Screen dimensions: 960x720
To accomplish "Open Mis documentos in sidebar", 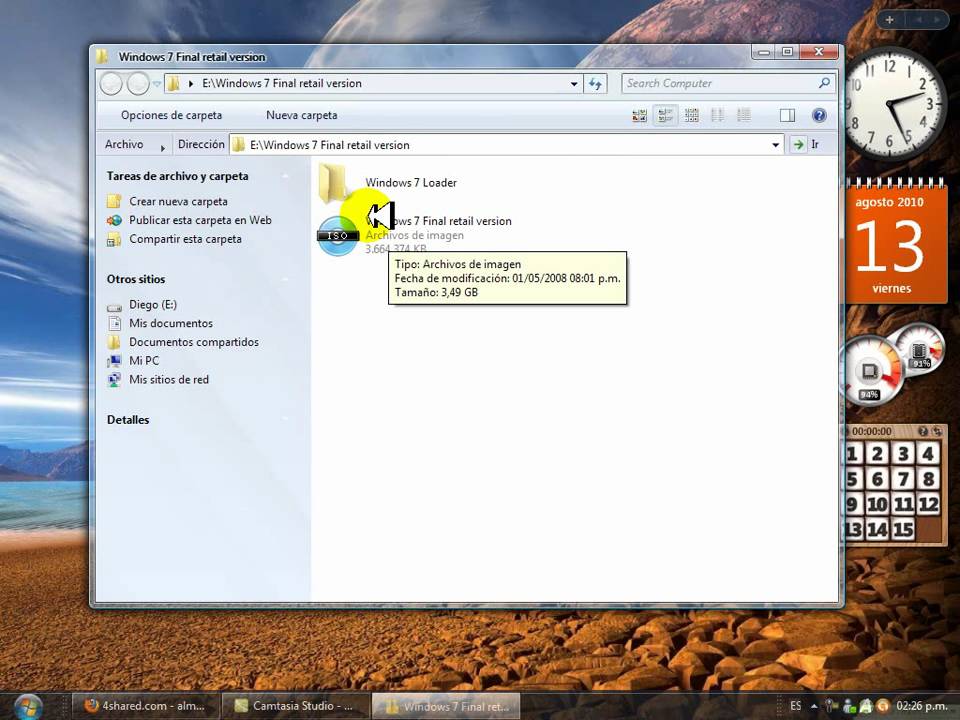I will click(171, 323).
